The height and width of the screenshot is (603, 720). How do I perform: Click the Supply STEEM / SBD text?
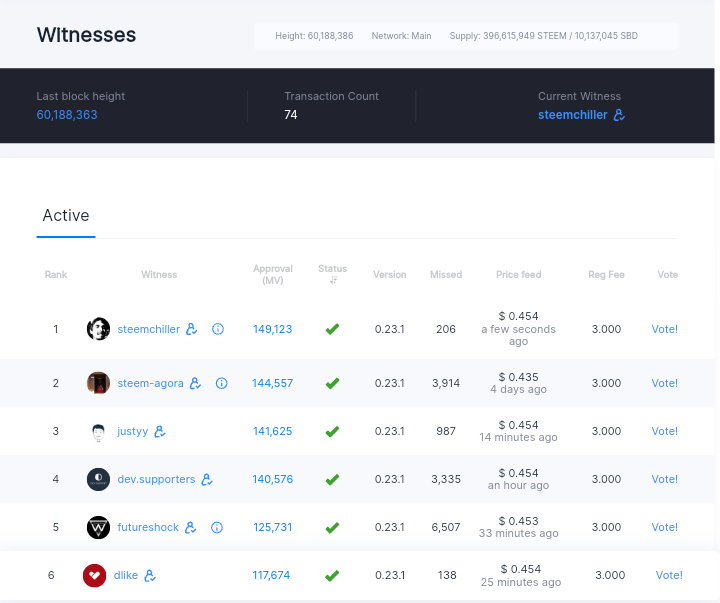(x=543, y=36)
